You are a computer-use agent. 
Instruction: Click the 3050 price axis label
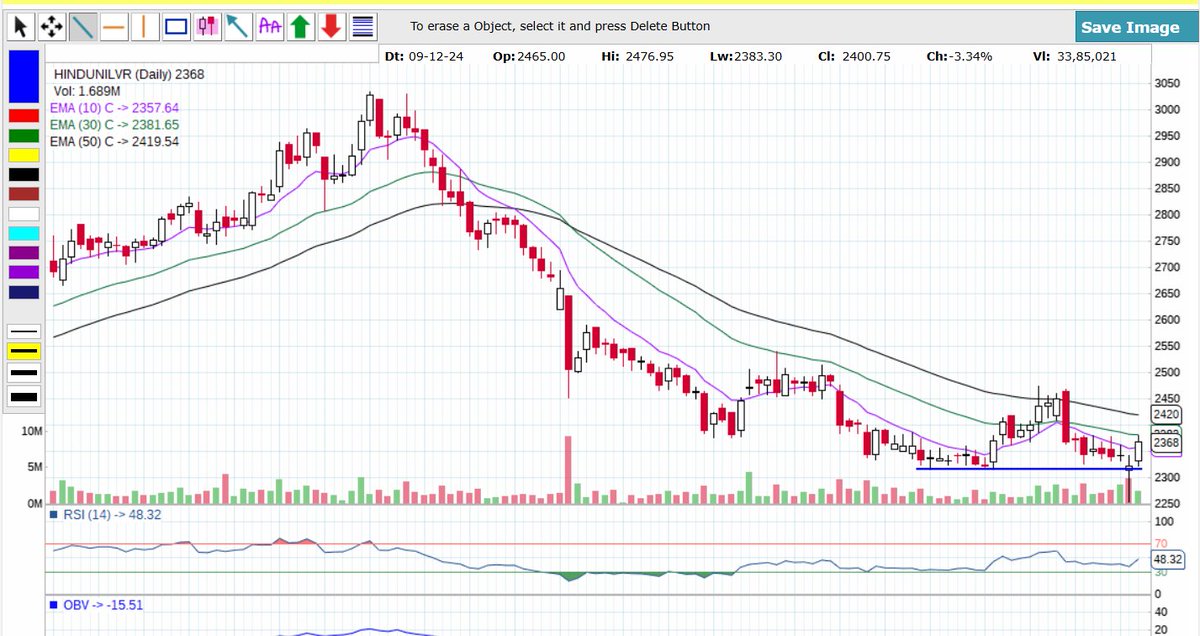click(x=1168, y=83)
